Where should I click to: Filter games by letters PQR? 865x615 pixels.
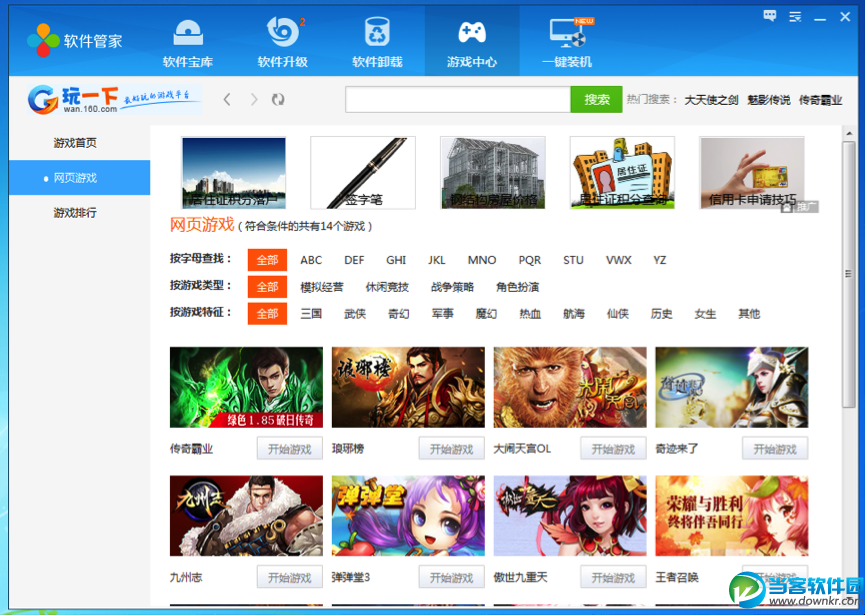(x=530, y=260)
